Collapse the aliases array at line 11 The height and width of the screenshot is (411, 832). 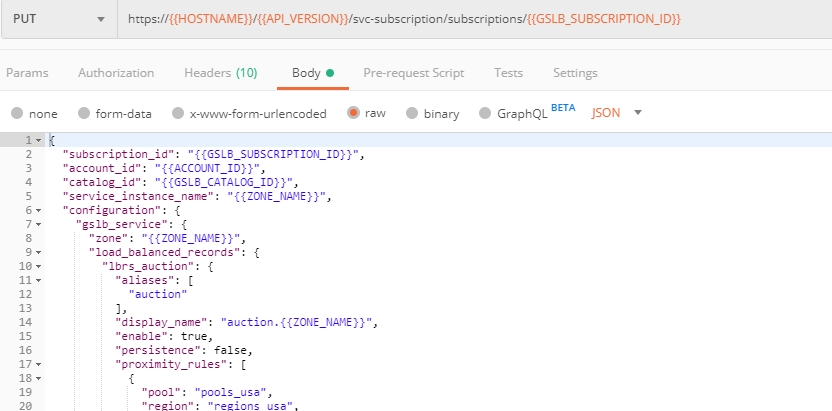coord(38,281)
